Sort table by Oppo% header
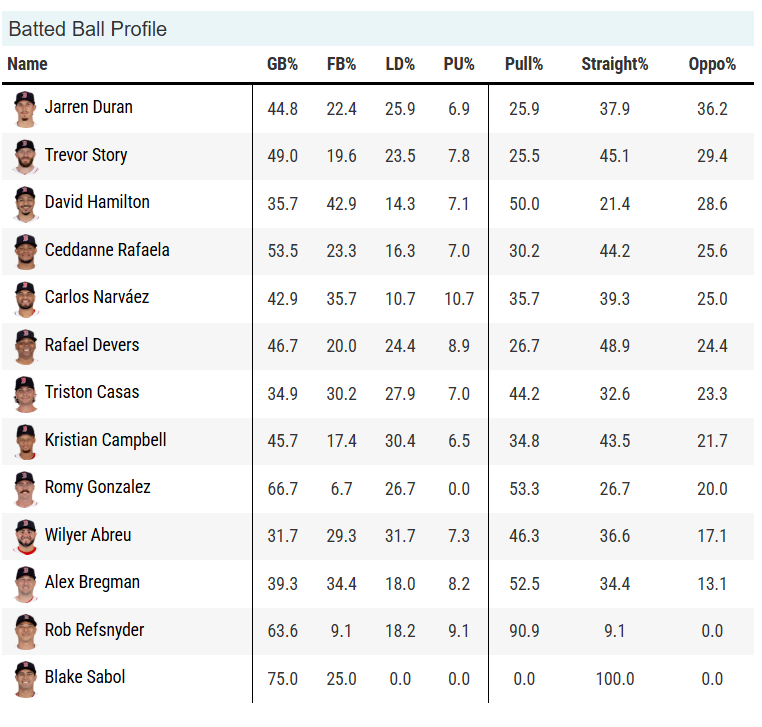The width and height of the screenshot is (762, 727). (x=712, y=64)
